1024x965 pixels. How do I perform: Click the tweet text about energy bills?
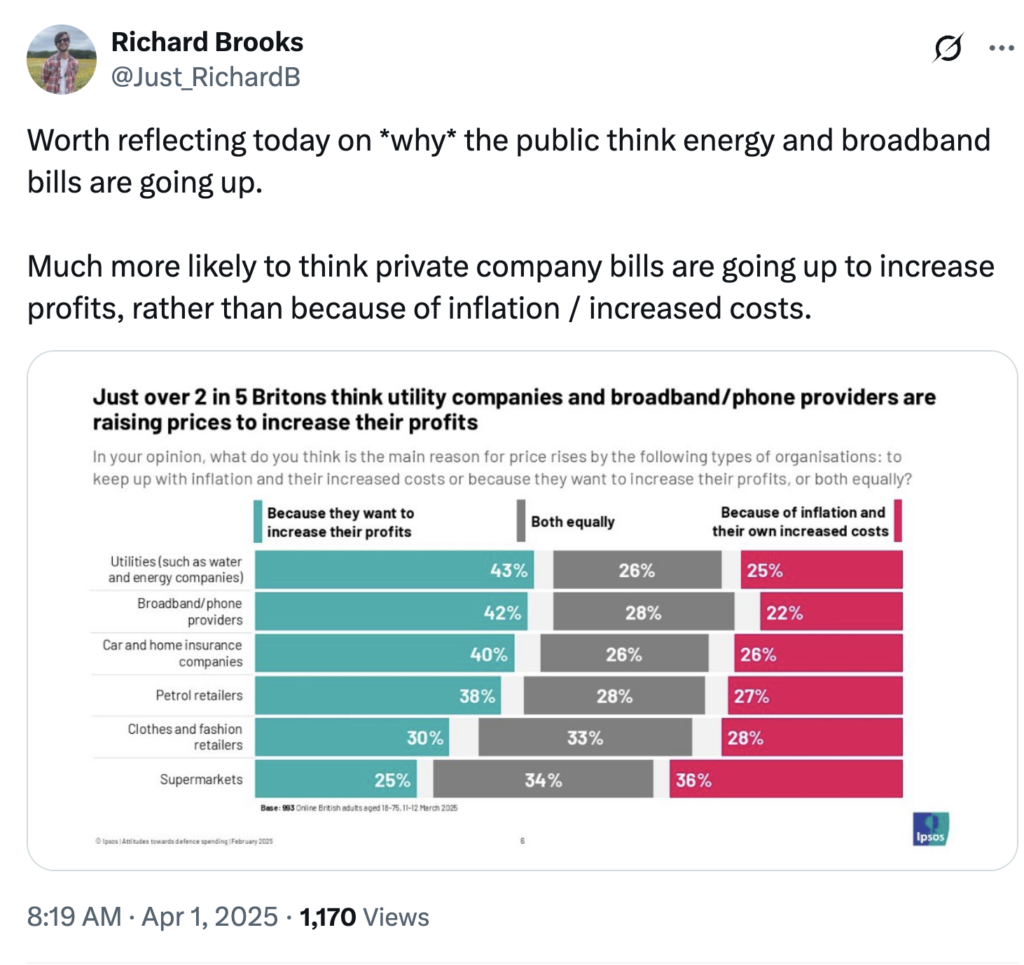(509, 161)
